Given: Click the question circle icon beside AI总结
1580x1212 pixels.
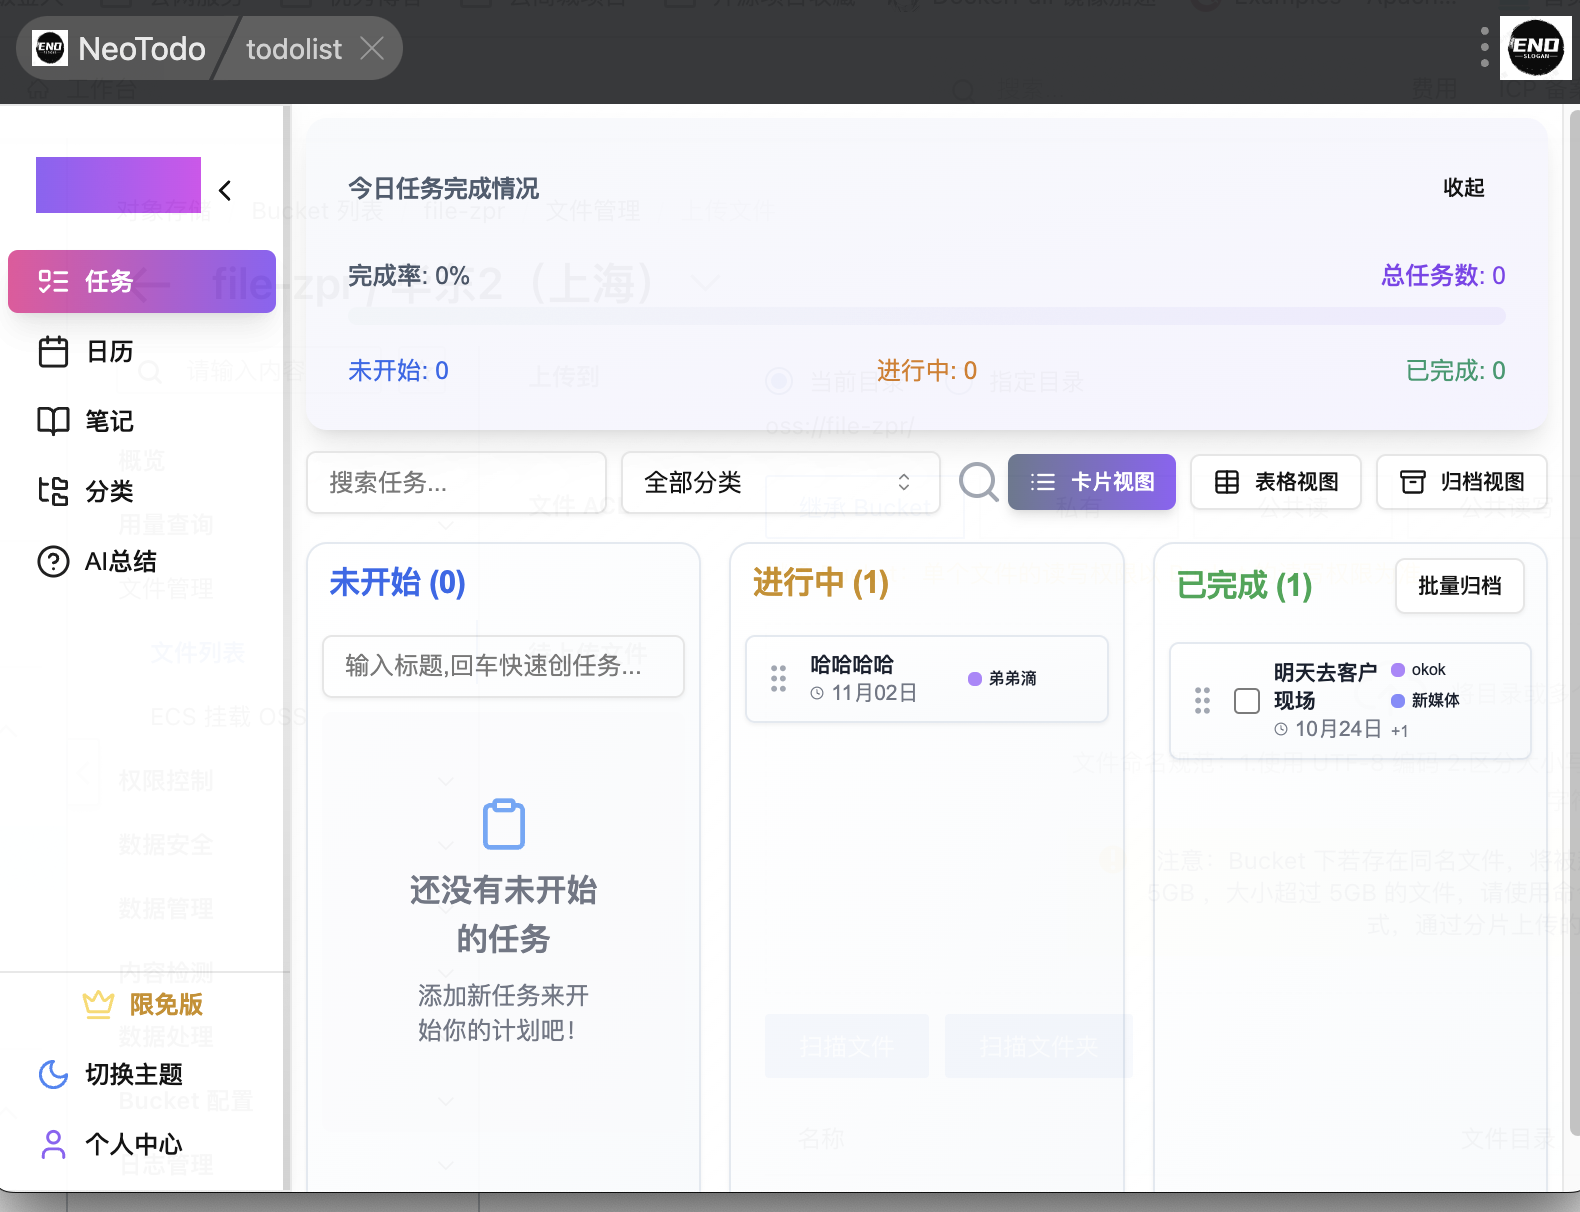Looking at the screenshot, I should point(53,561).
